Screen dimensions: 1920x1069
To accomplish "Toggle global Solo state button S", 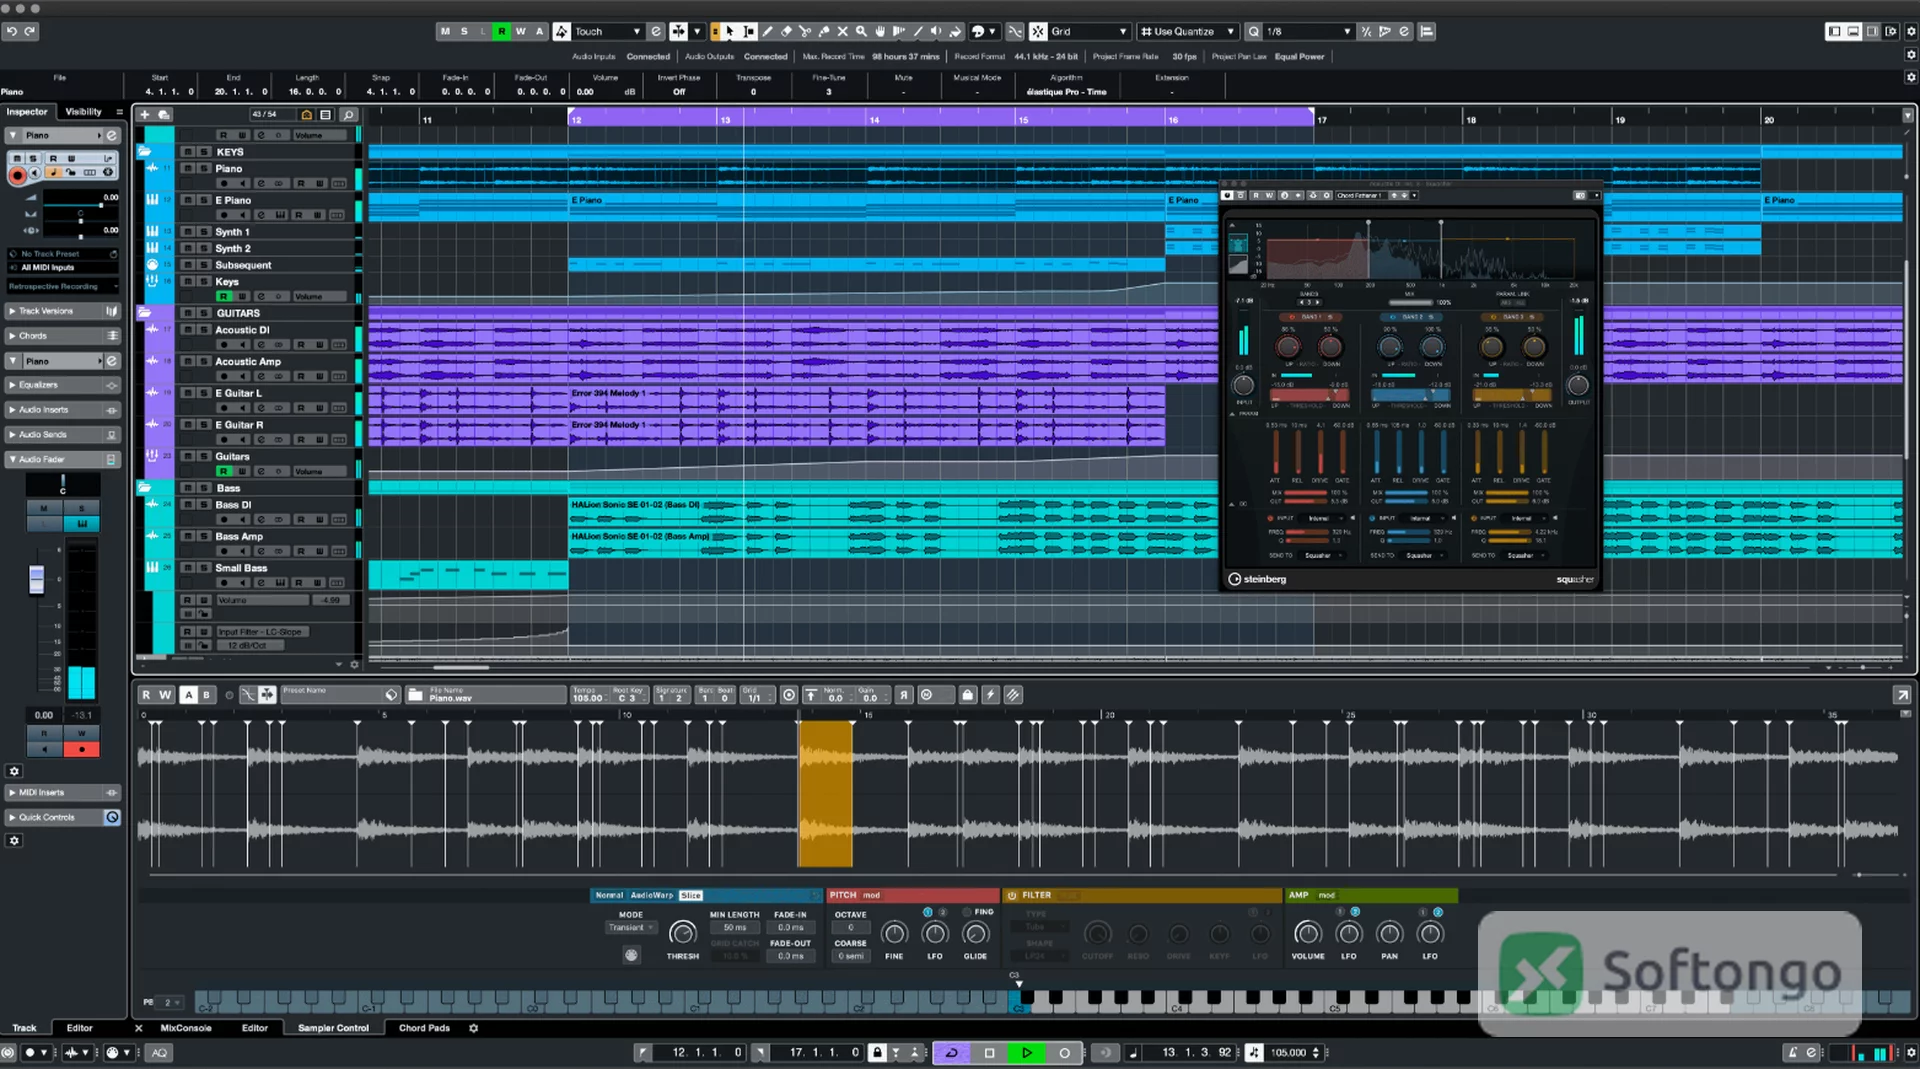I will click(x=464, y=31).
